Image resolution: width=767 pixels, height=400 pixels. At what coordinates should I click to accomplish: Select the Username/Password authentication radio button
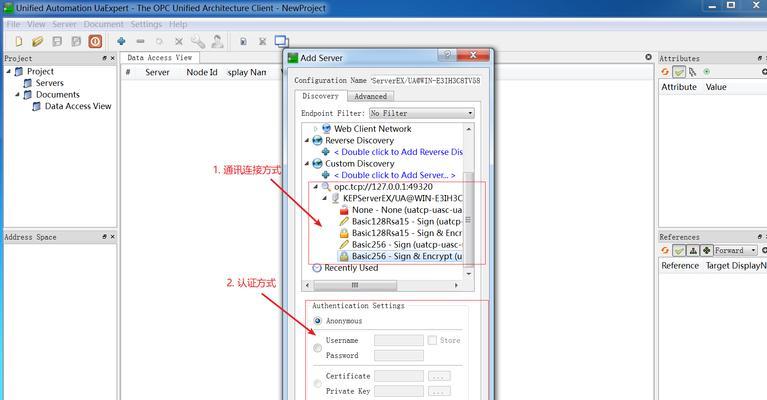[x=317, y=348]
